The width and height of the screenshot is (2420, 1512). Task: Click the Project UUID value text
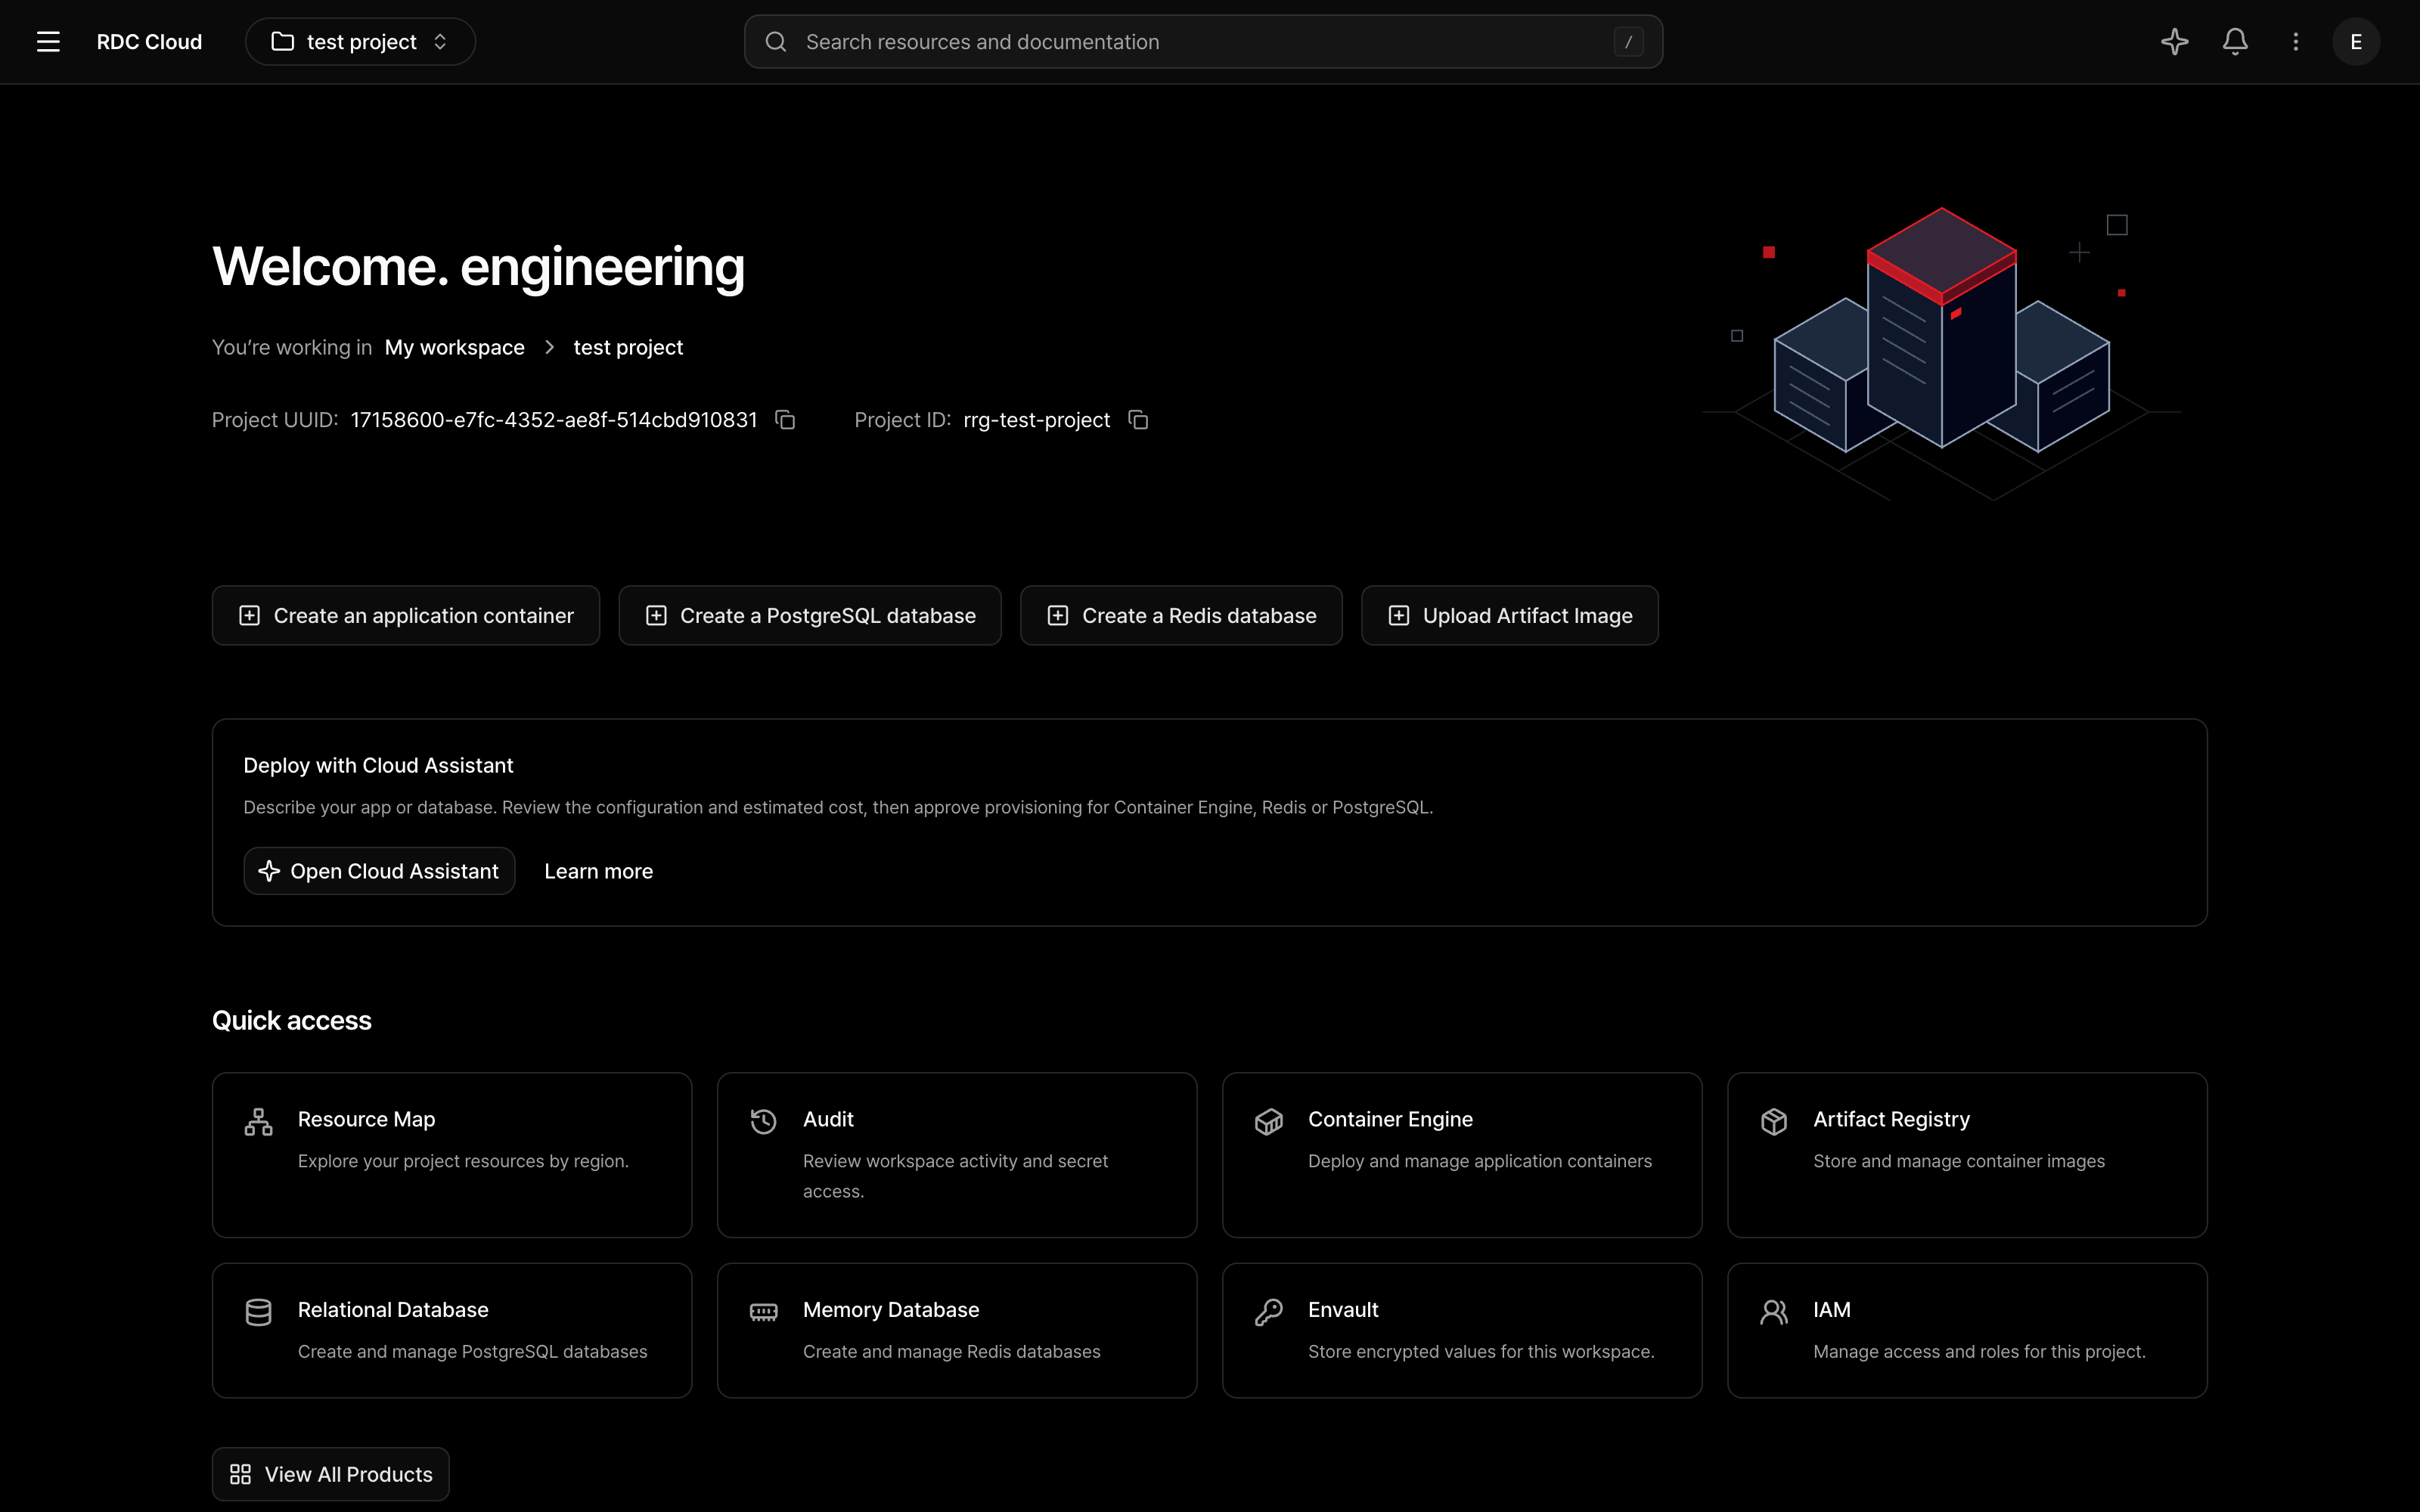(554, 420)
